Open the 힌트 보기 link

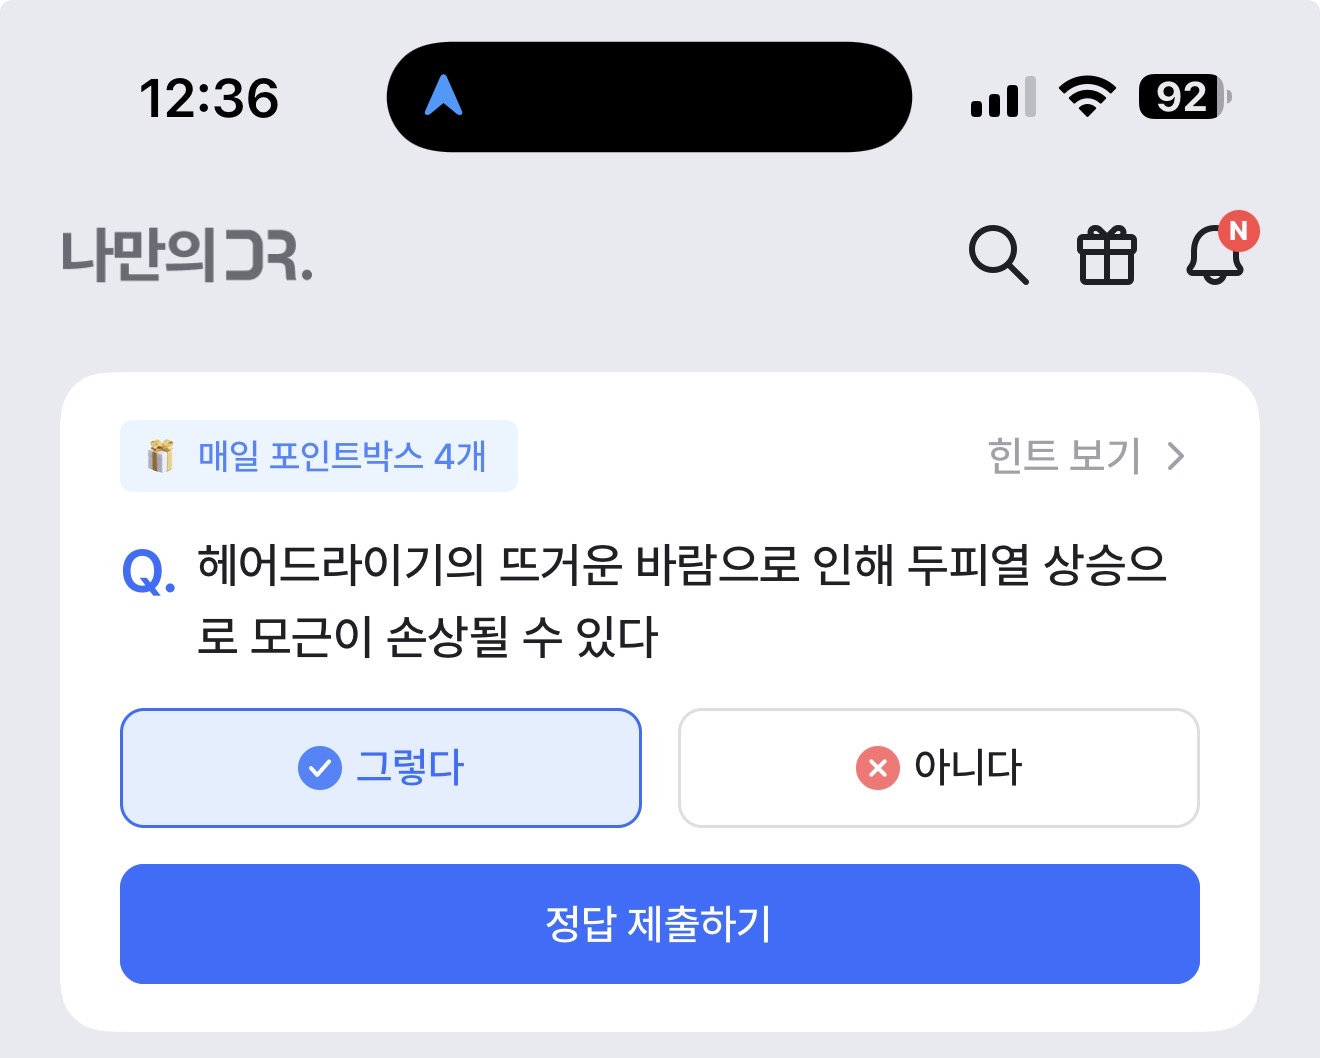pos(1064,456)
